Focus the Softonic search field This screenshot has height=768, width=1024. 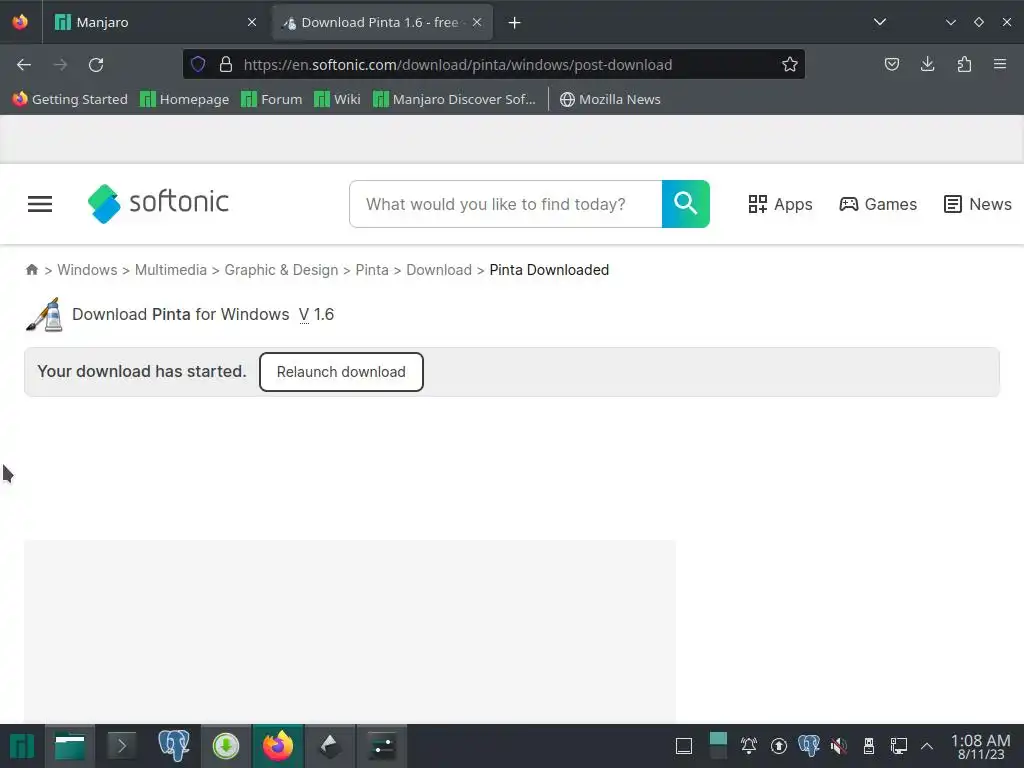pyautogui.click(x=506, y=204)
